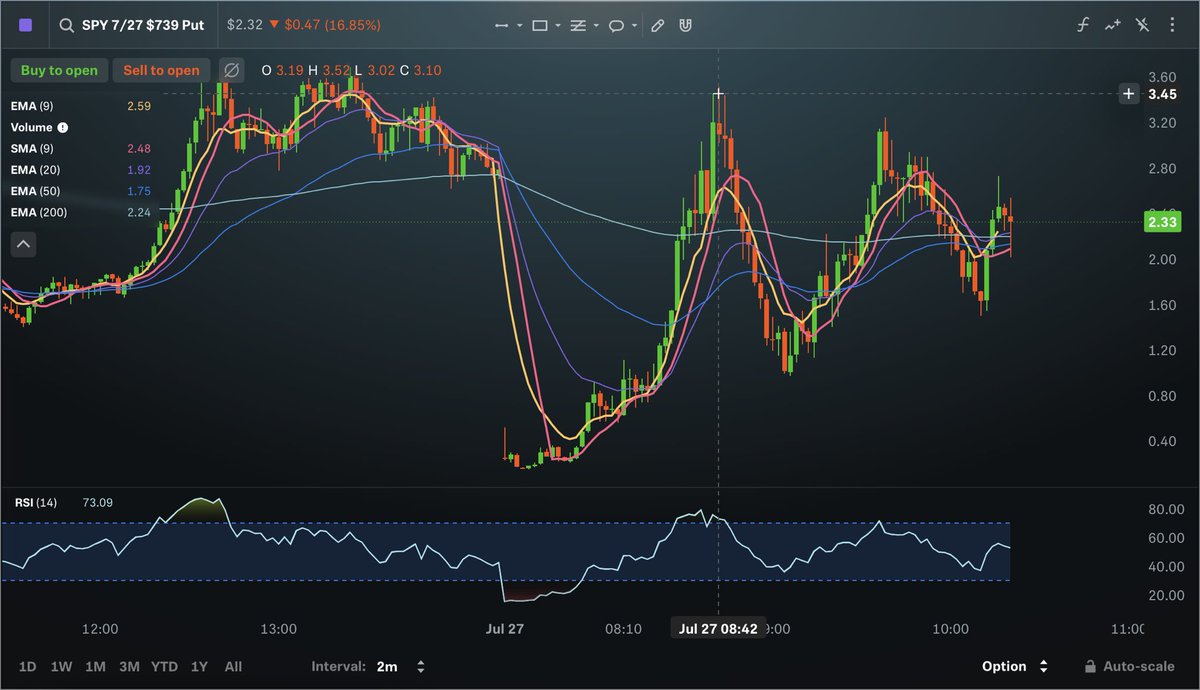
Task: Select the pencil freehand draw tool
Action: [x=657, y=26]
